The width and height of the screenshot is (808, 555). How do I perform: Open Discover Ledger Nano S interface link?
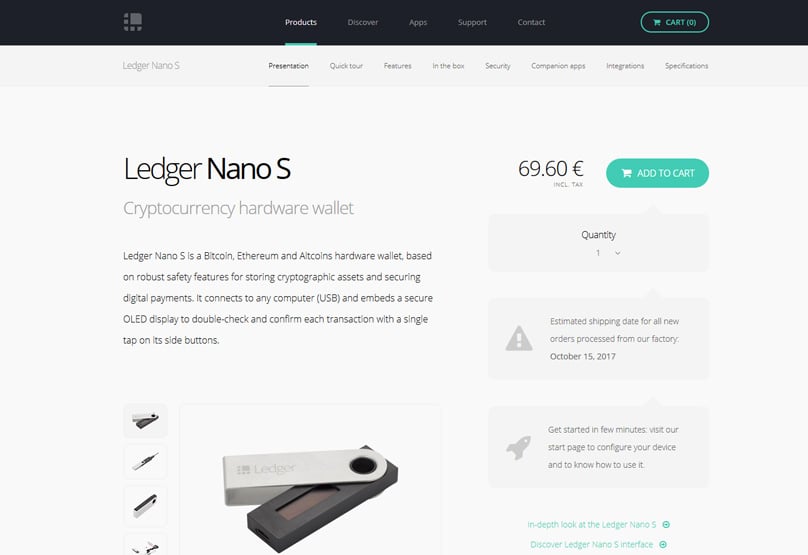pos(592,544)
